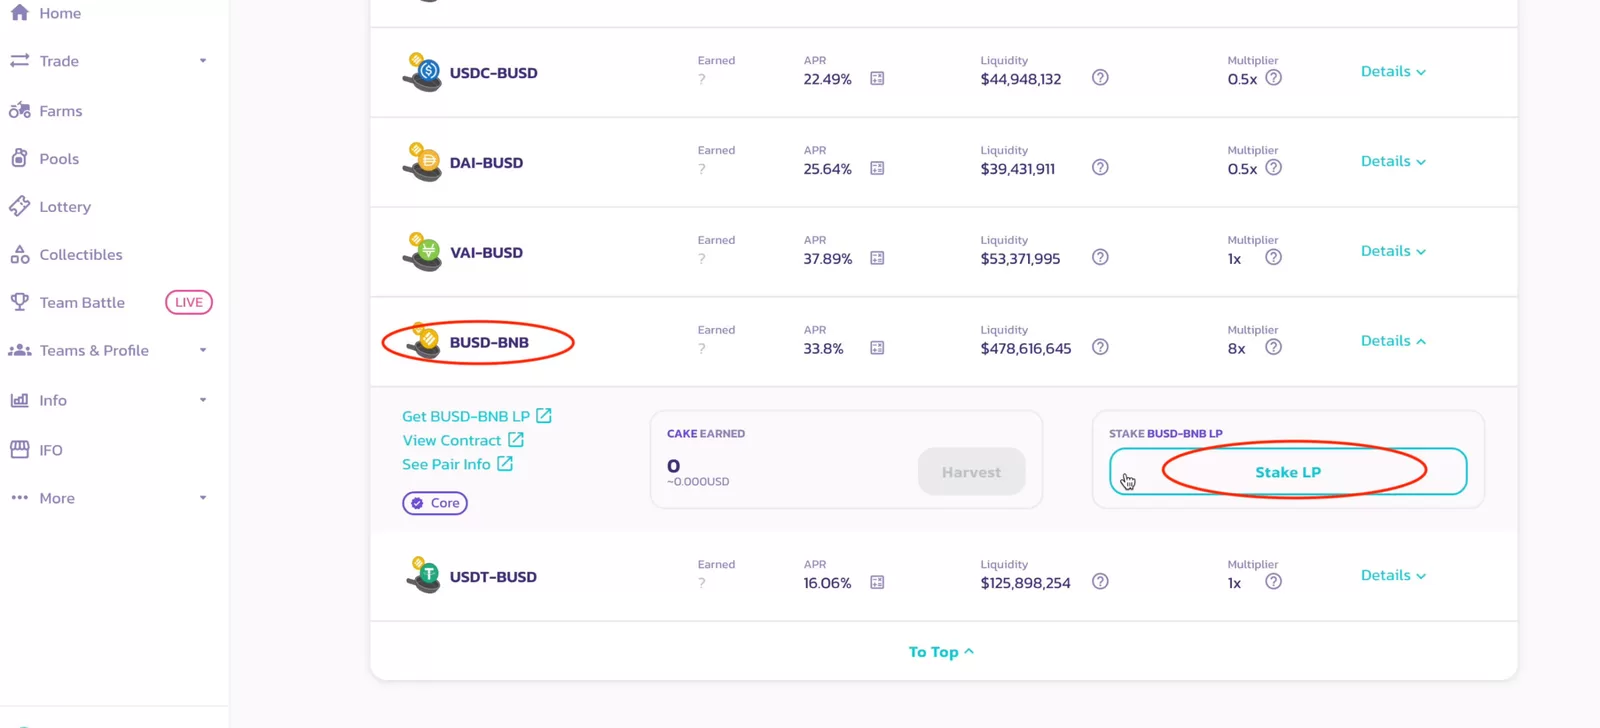Click the Farms tractor icon

click(x=19, y=111)
